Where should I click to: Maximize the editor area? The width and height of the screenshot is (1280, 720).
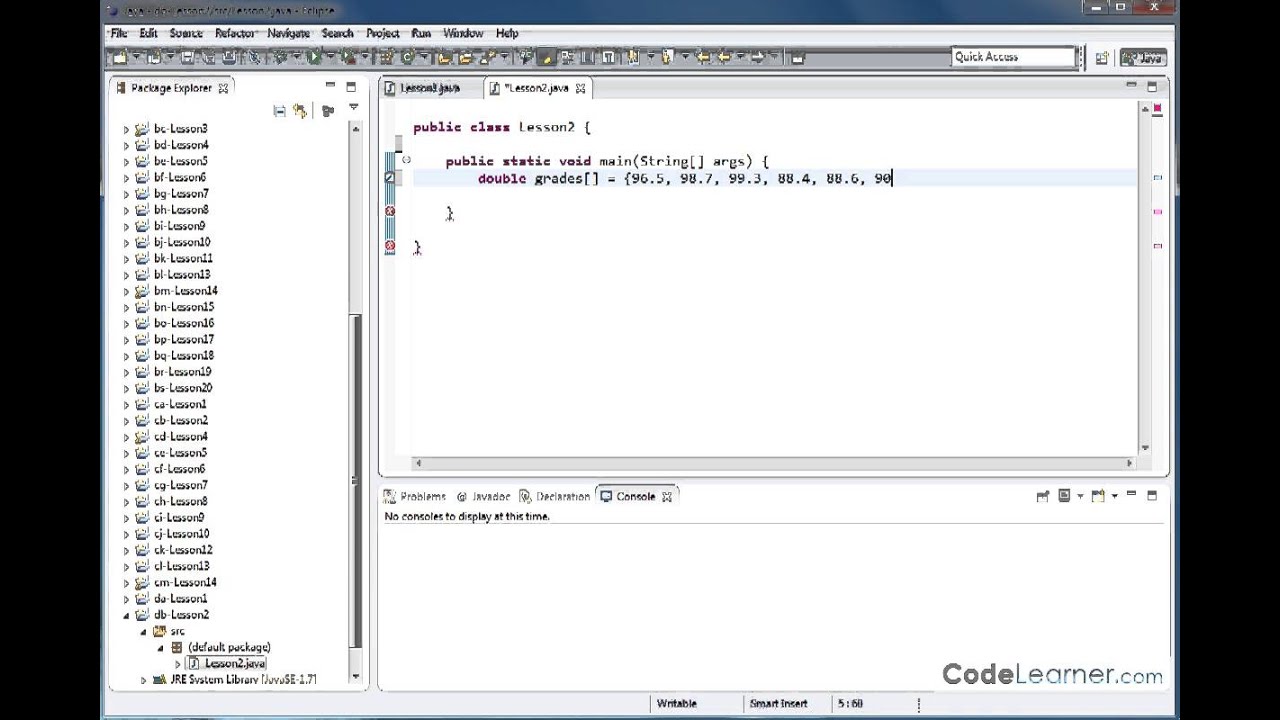tap(1152, 87)
